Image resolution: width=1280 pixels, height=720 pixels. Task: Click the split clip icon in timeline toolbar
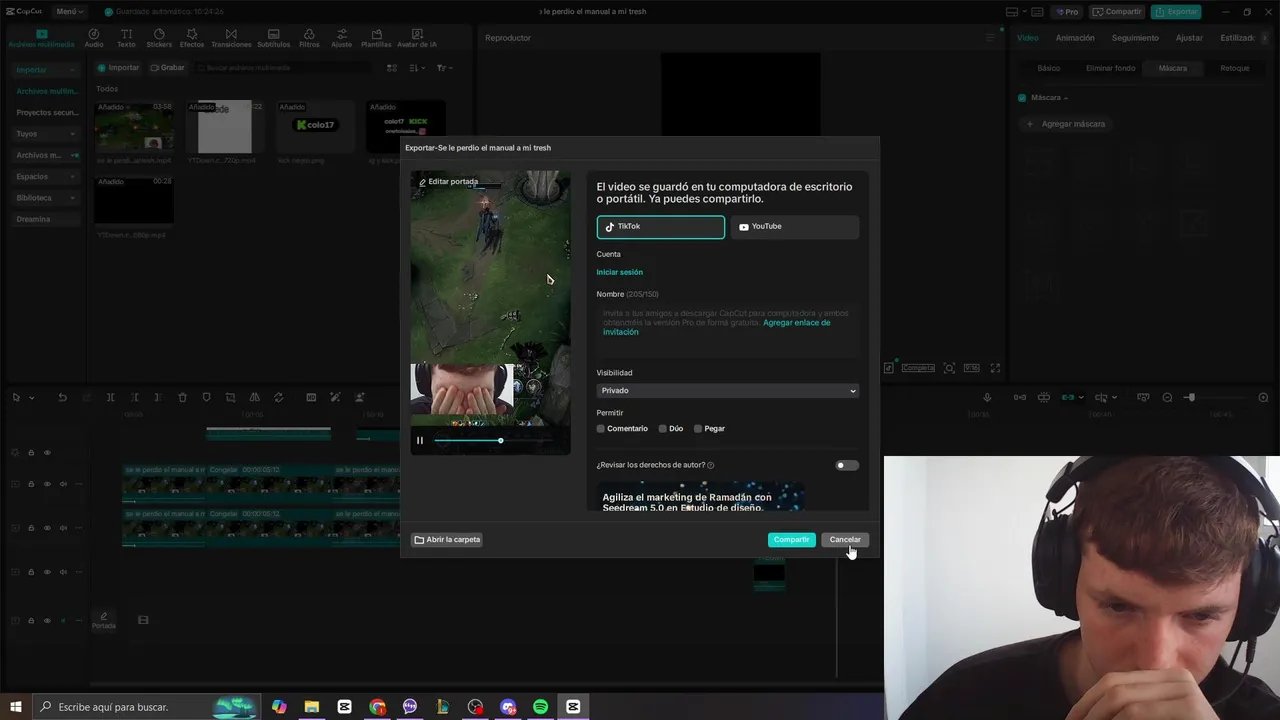110,398
